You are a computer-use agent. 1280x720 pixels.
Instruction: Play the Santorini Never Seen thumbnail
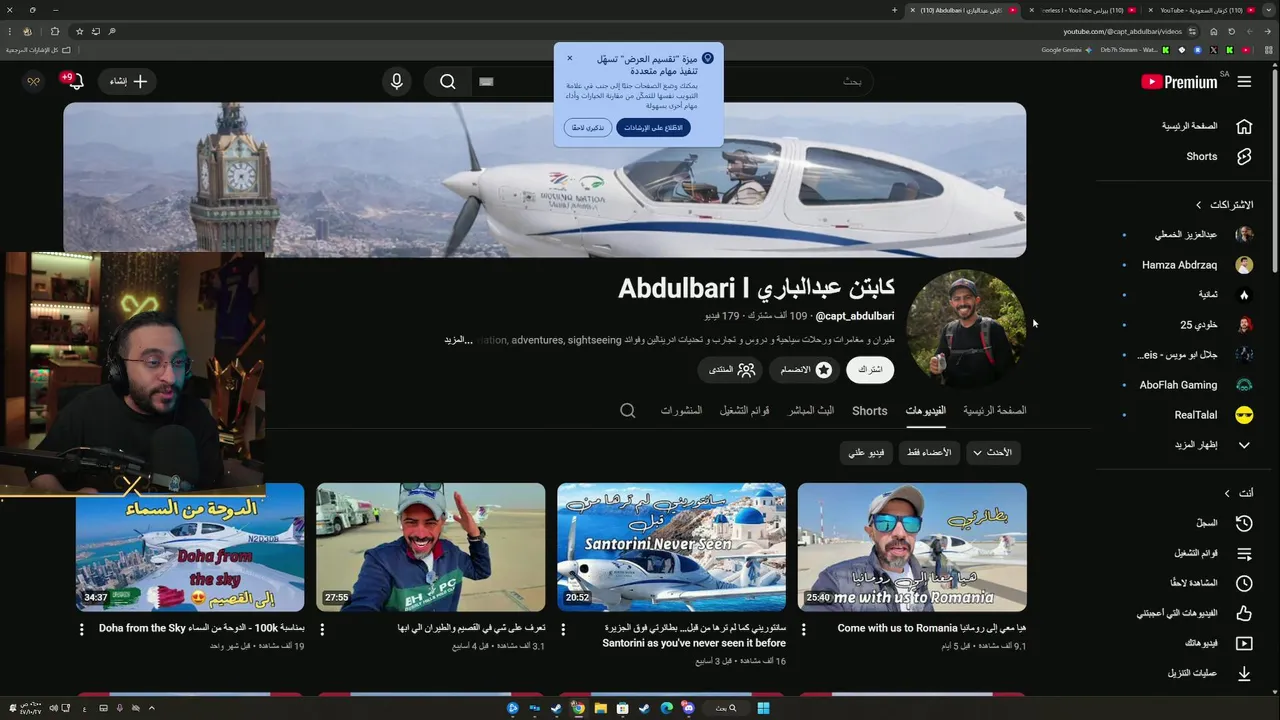tap(671, 547)
